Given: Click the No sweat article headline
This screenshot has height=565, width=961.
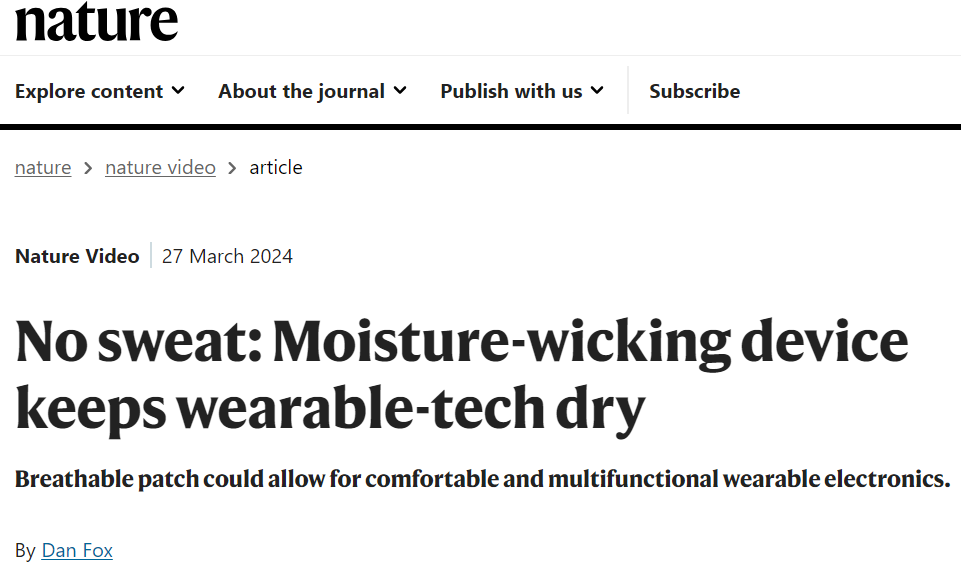Looking at the screenshot, I should click(x=462, y=375).
